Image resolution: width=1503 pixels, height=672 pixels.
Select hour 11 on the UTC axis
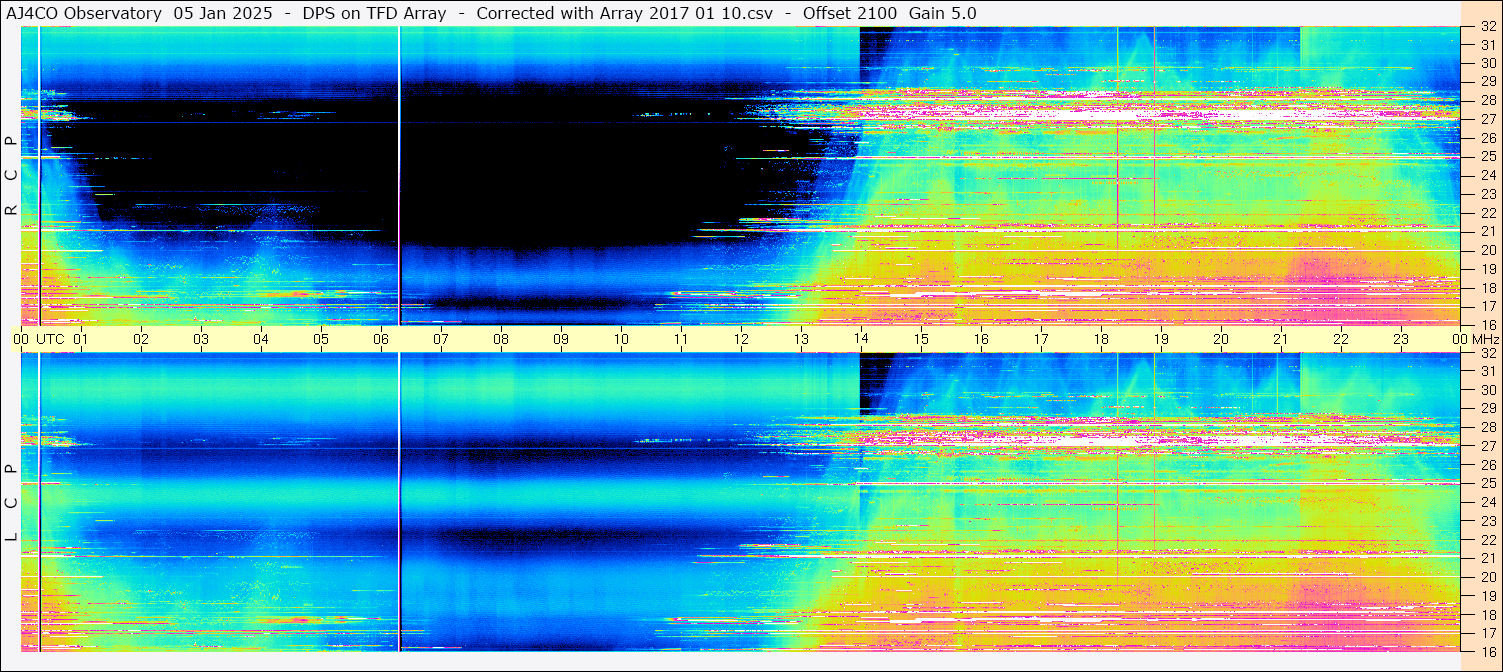coord(681,339)
